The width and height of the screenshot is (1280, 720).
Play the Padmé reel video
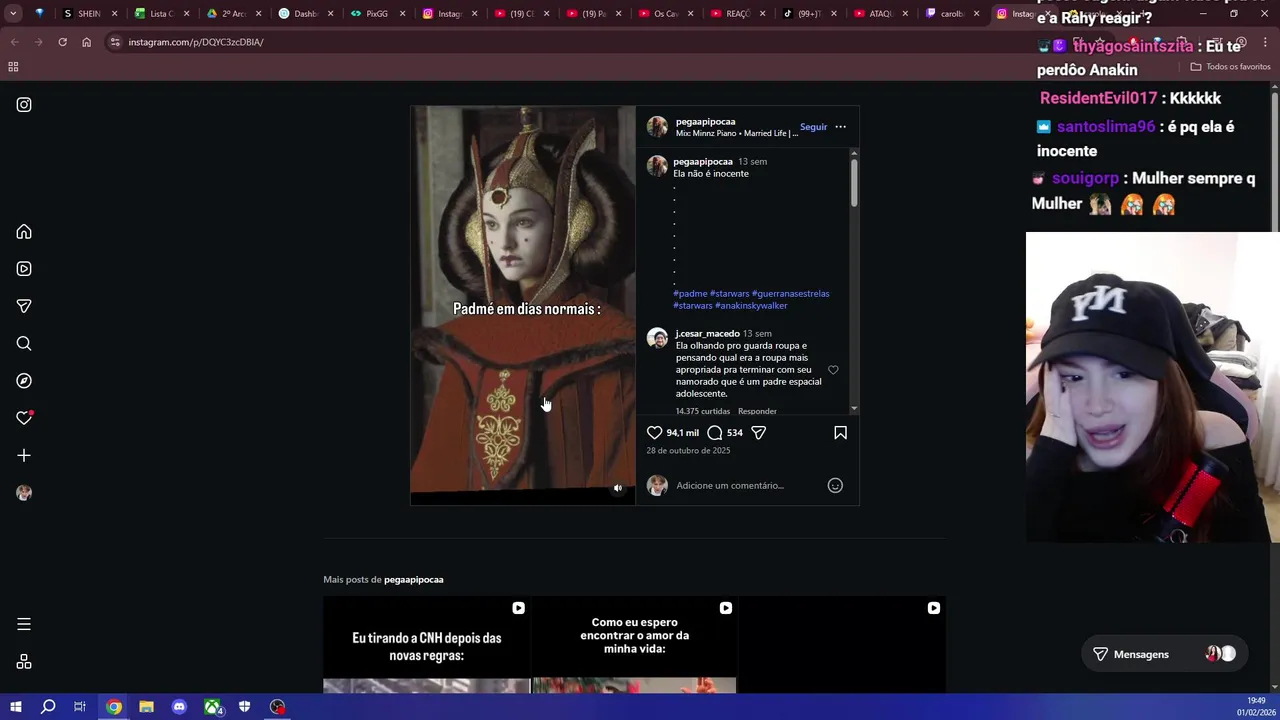click(x=523, y=305)
